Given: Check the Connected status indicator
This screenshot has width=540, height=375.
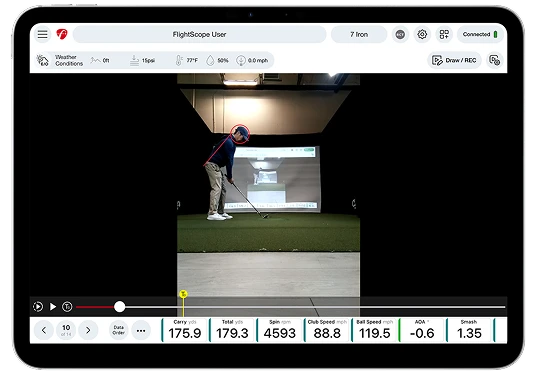Looking at the screenshot, I should (480, 34).
